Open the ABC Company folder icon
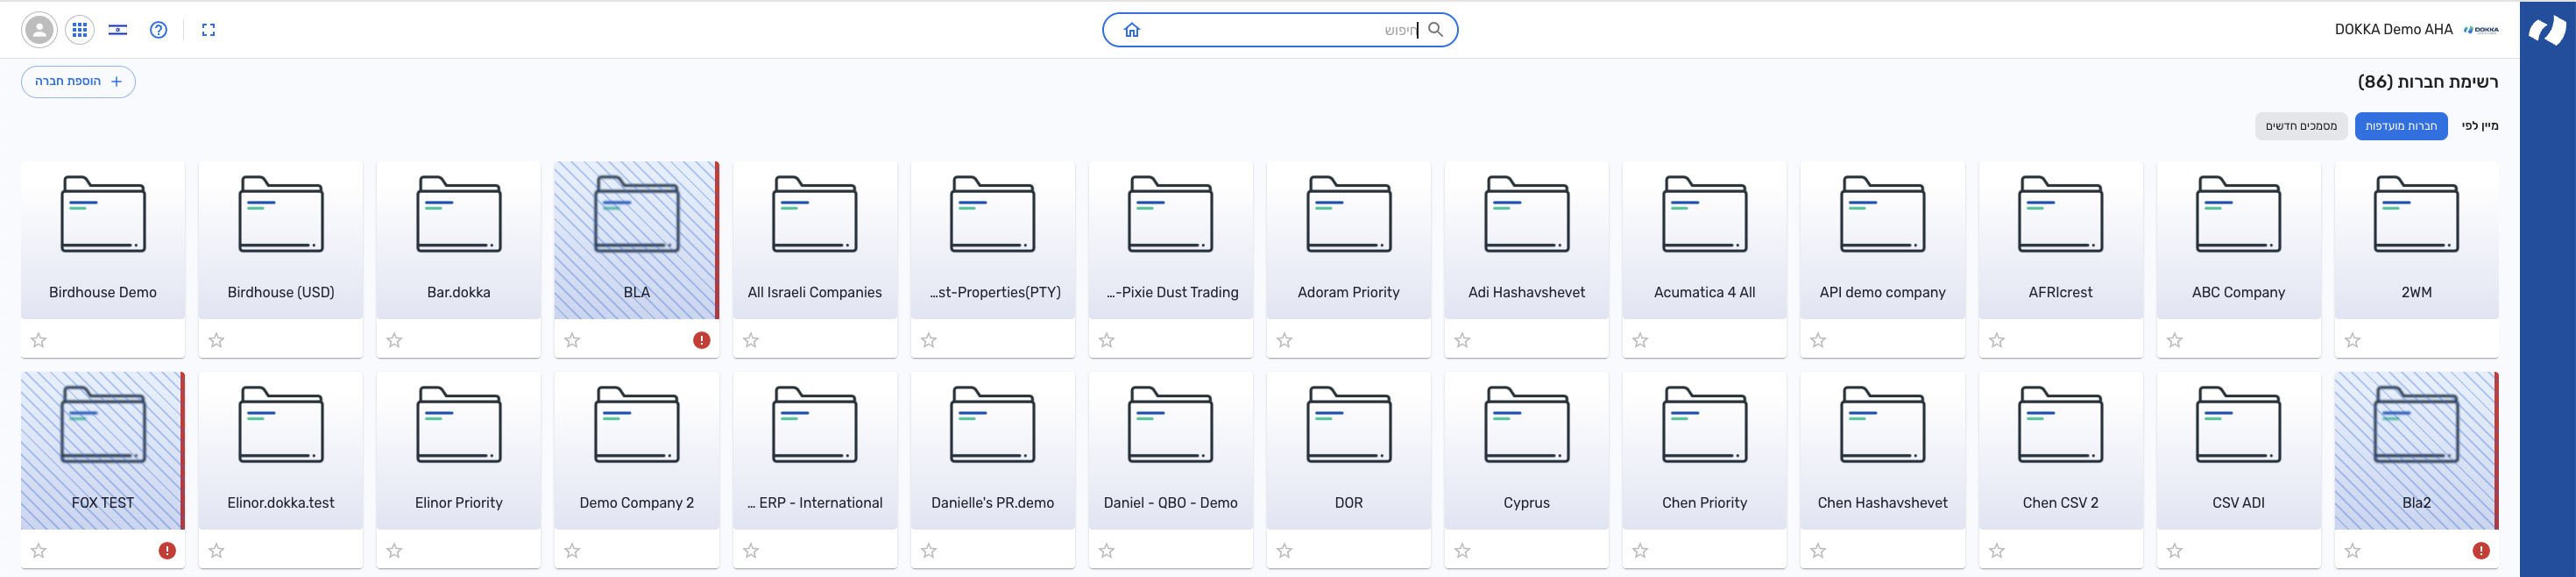This screenshot has width=2576, height=577. pos(2239,214)
